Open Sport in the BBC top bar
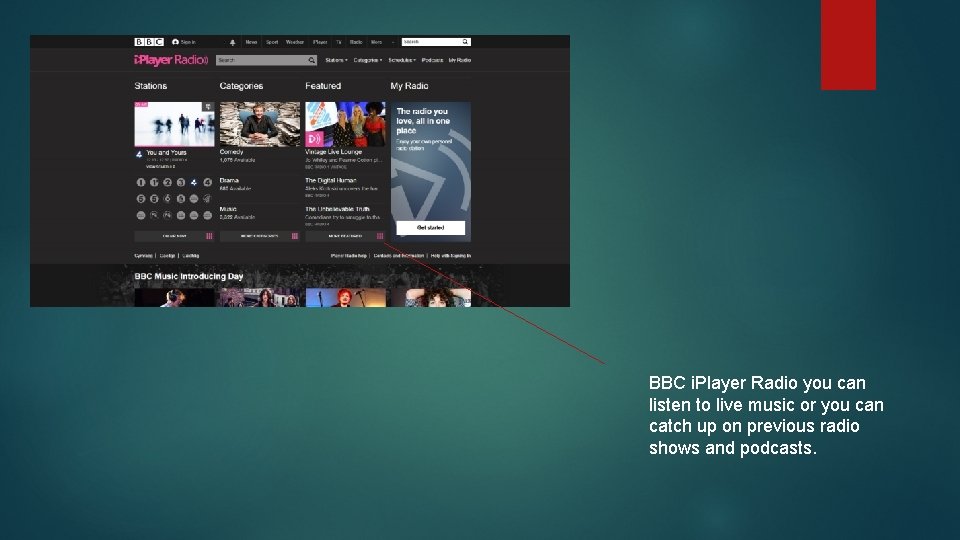 (272, 42)
